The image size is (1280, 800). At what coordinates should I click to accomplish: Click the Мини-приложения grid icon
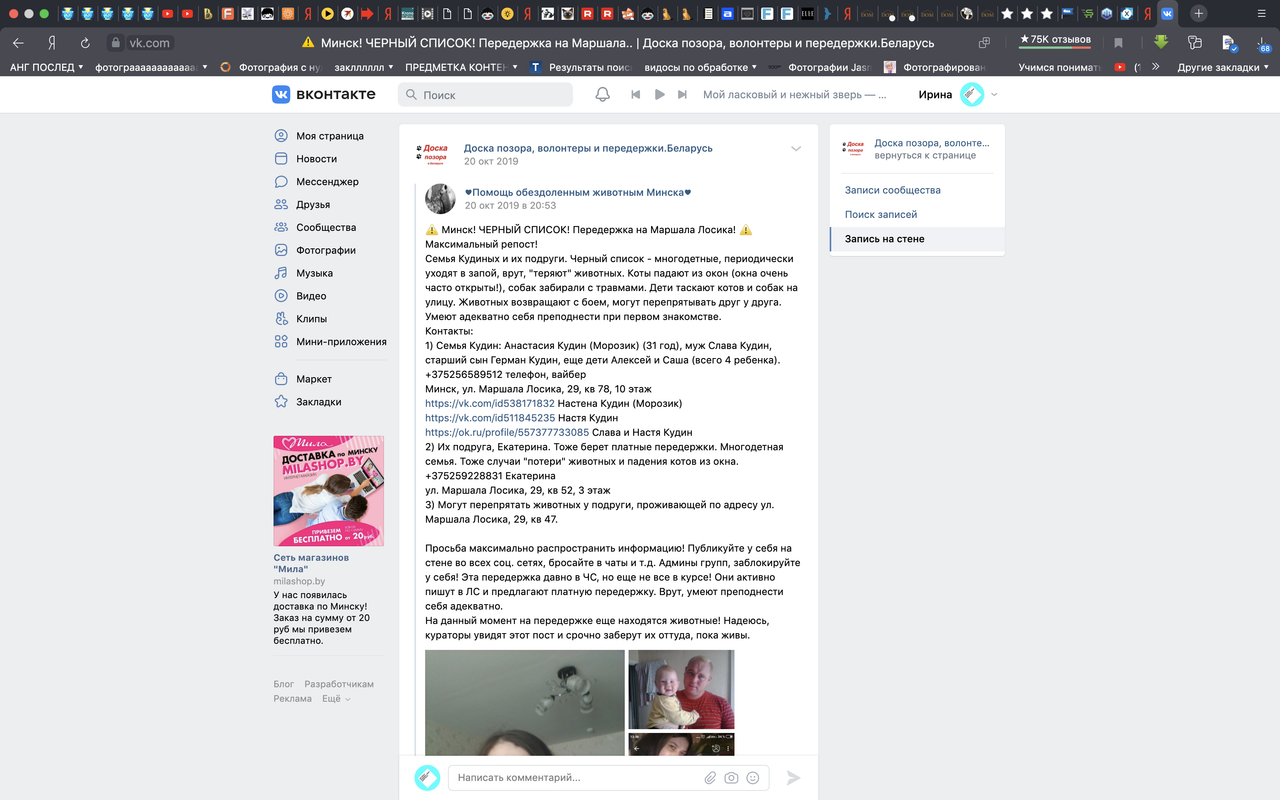281,341
